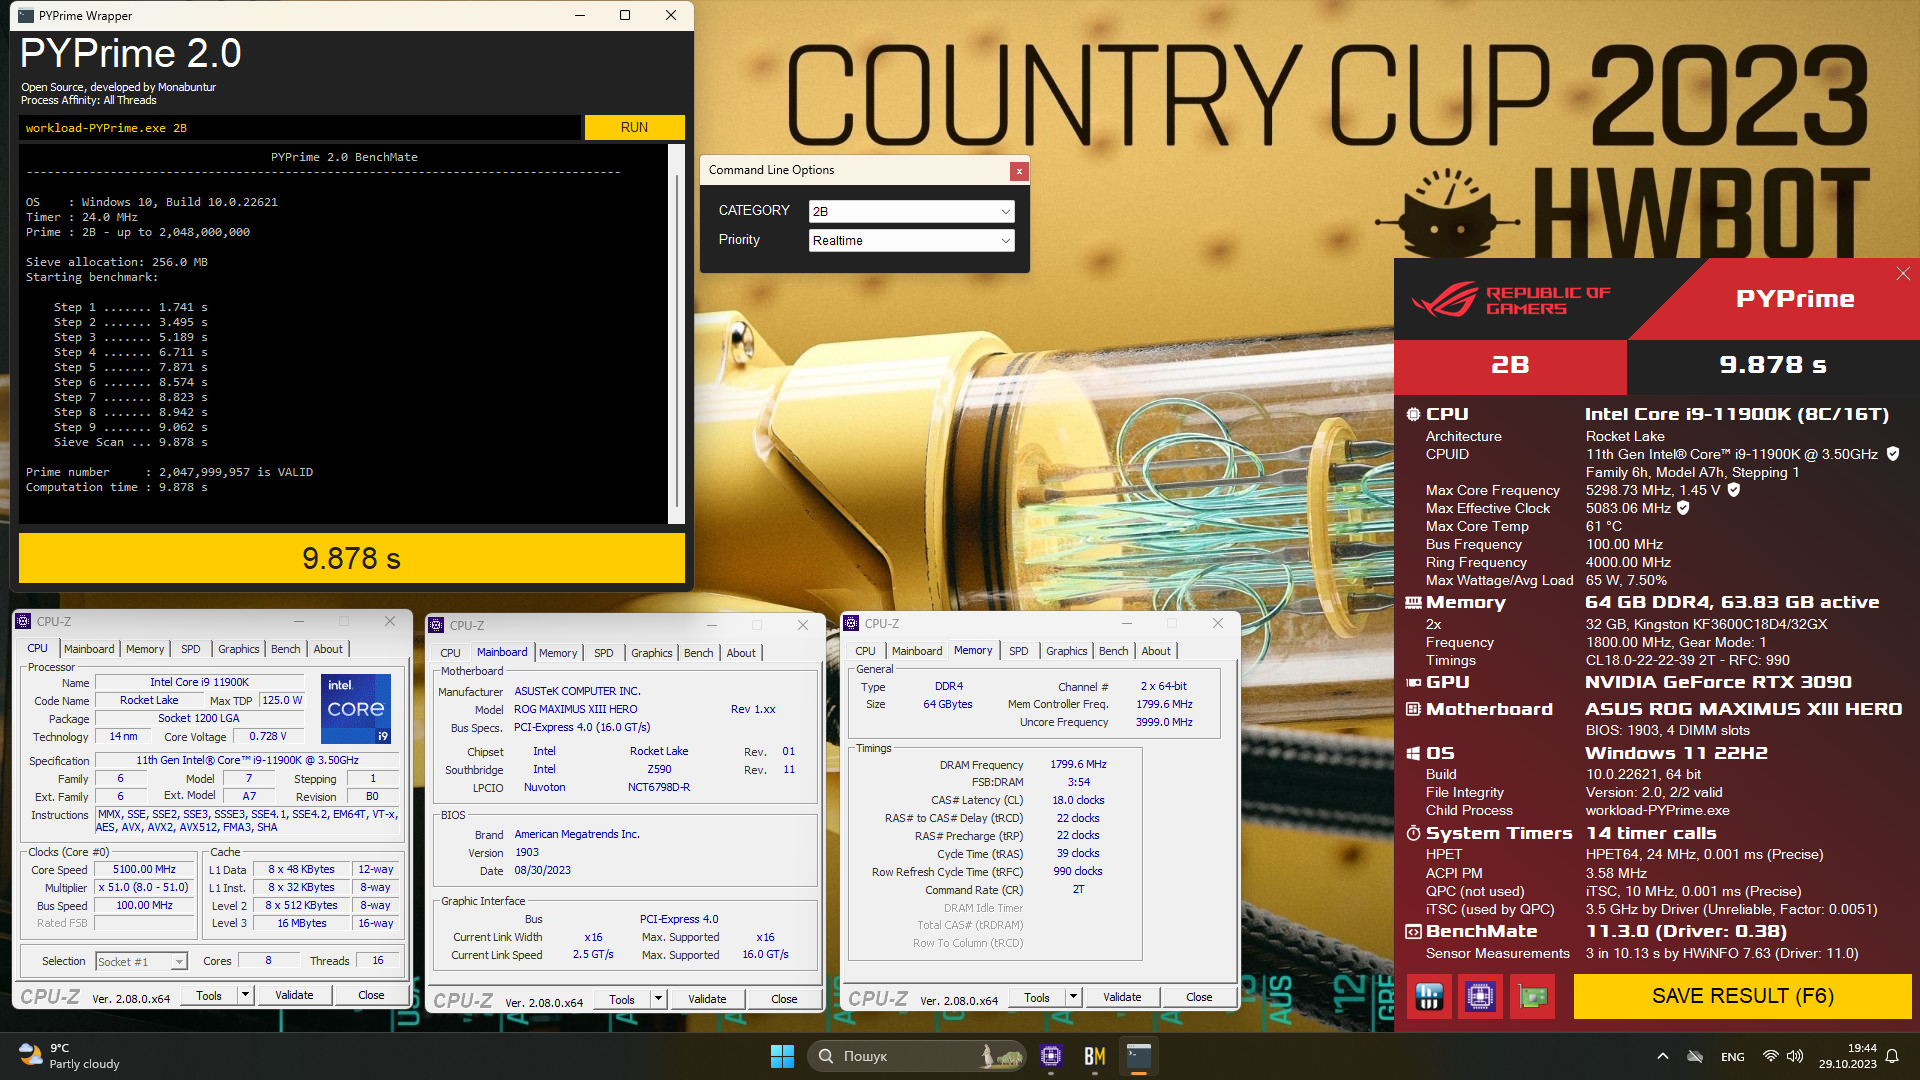Click the Windows Start button

pos(782,1056)
